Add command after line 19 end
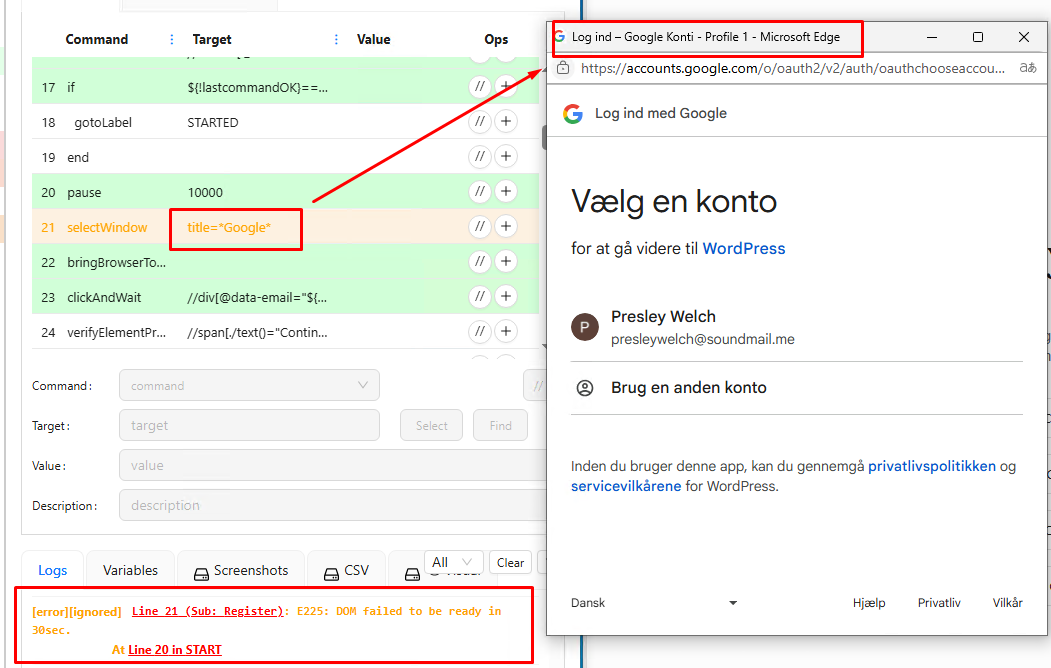The width and height of the screenshot is (1051, 668). [506, 157]
